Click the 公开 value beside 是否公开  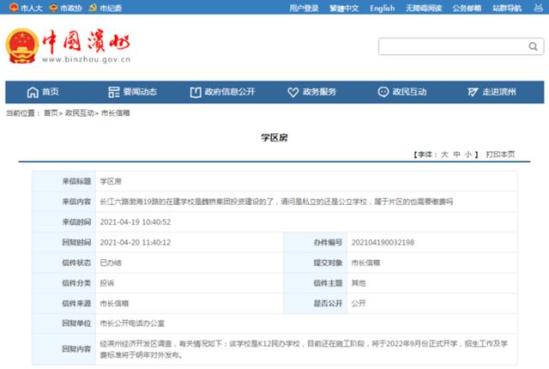pos(358,303)
